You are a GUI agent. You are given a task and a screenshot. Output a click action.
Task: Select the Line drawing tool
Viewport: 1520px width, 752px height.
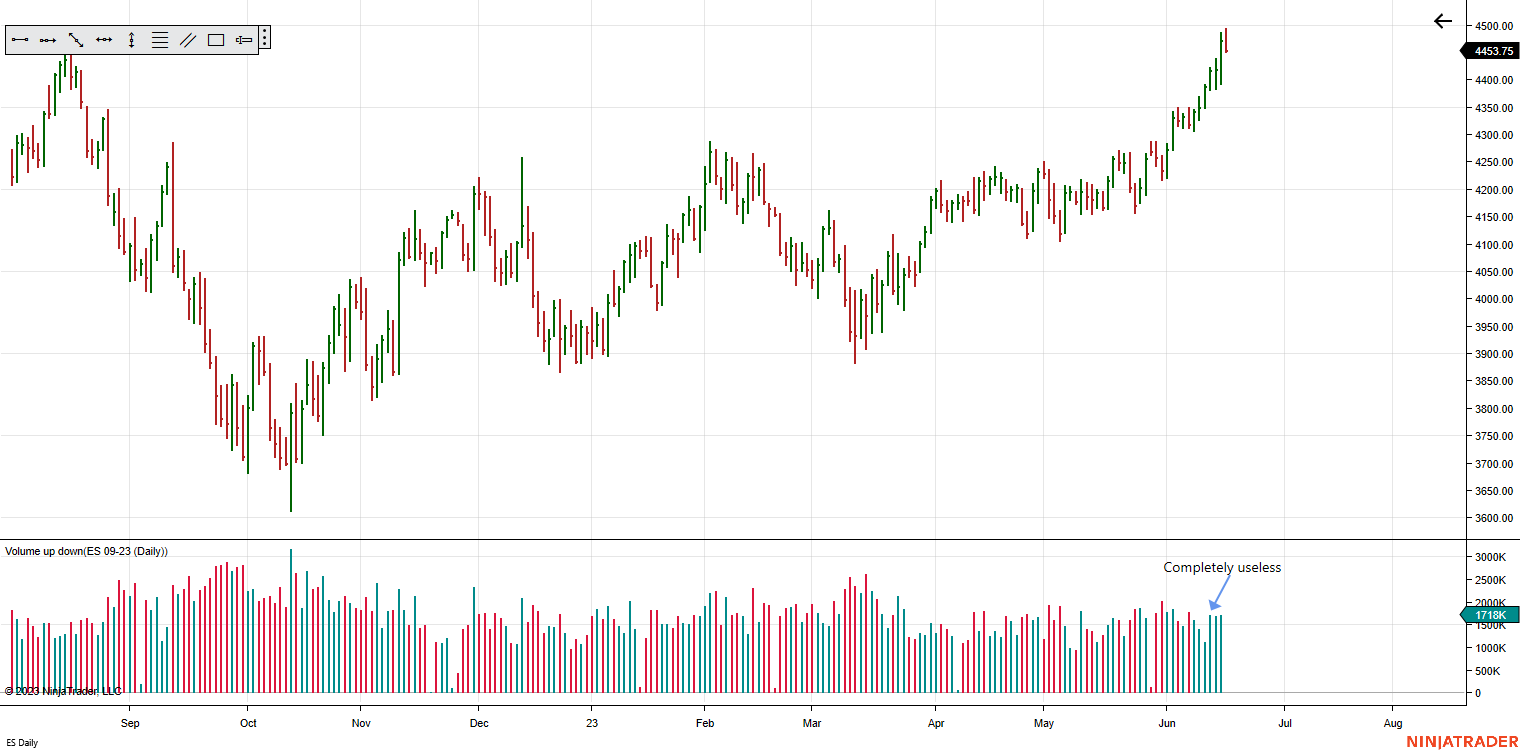[20, 40]
